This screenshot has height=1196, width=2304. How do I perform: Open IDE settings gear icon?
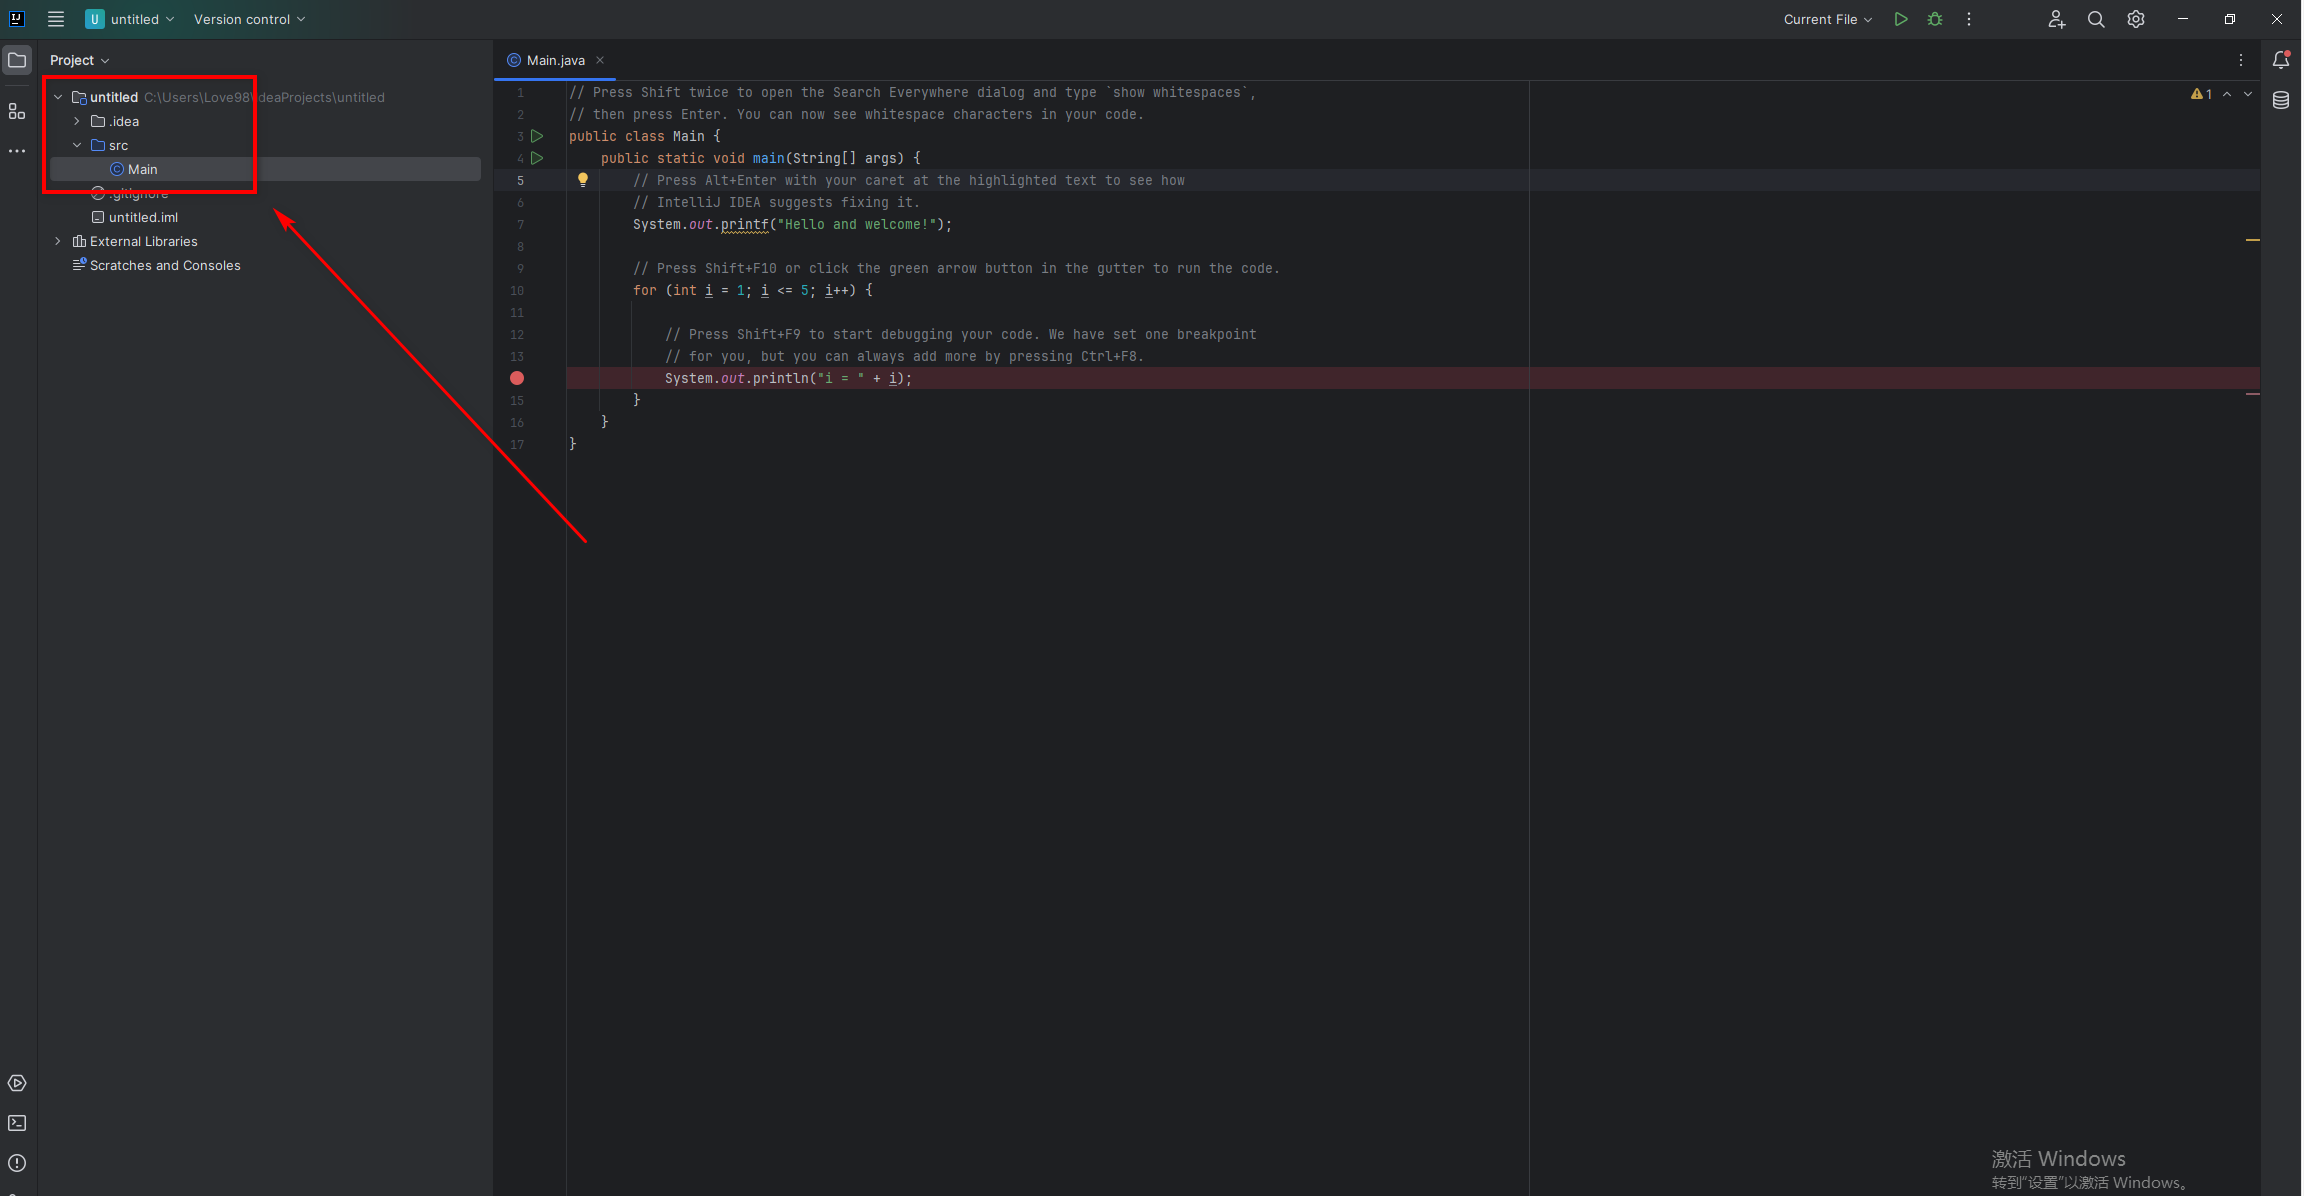pyautogui.click(x=2136, y=19)
